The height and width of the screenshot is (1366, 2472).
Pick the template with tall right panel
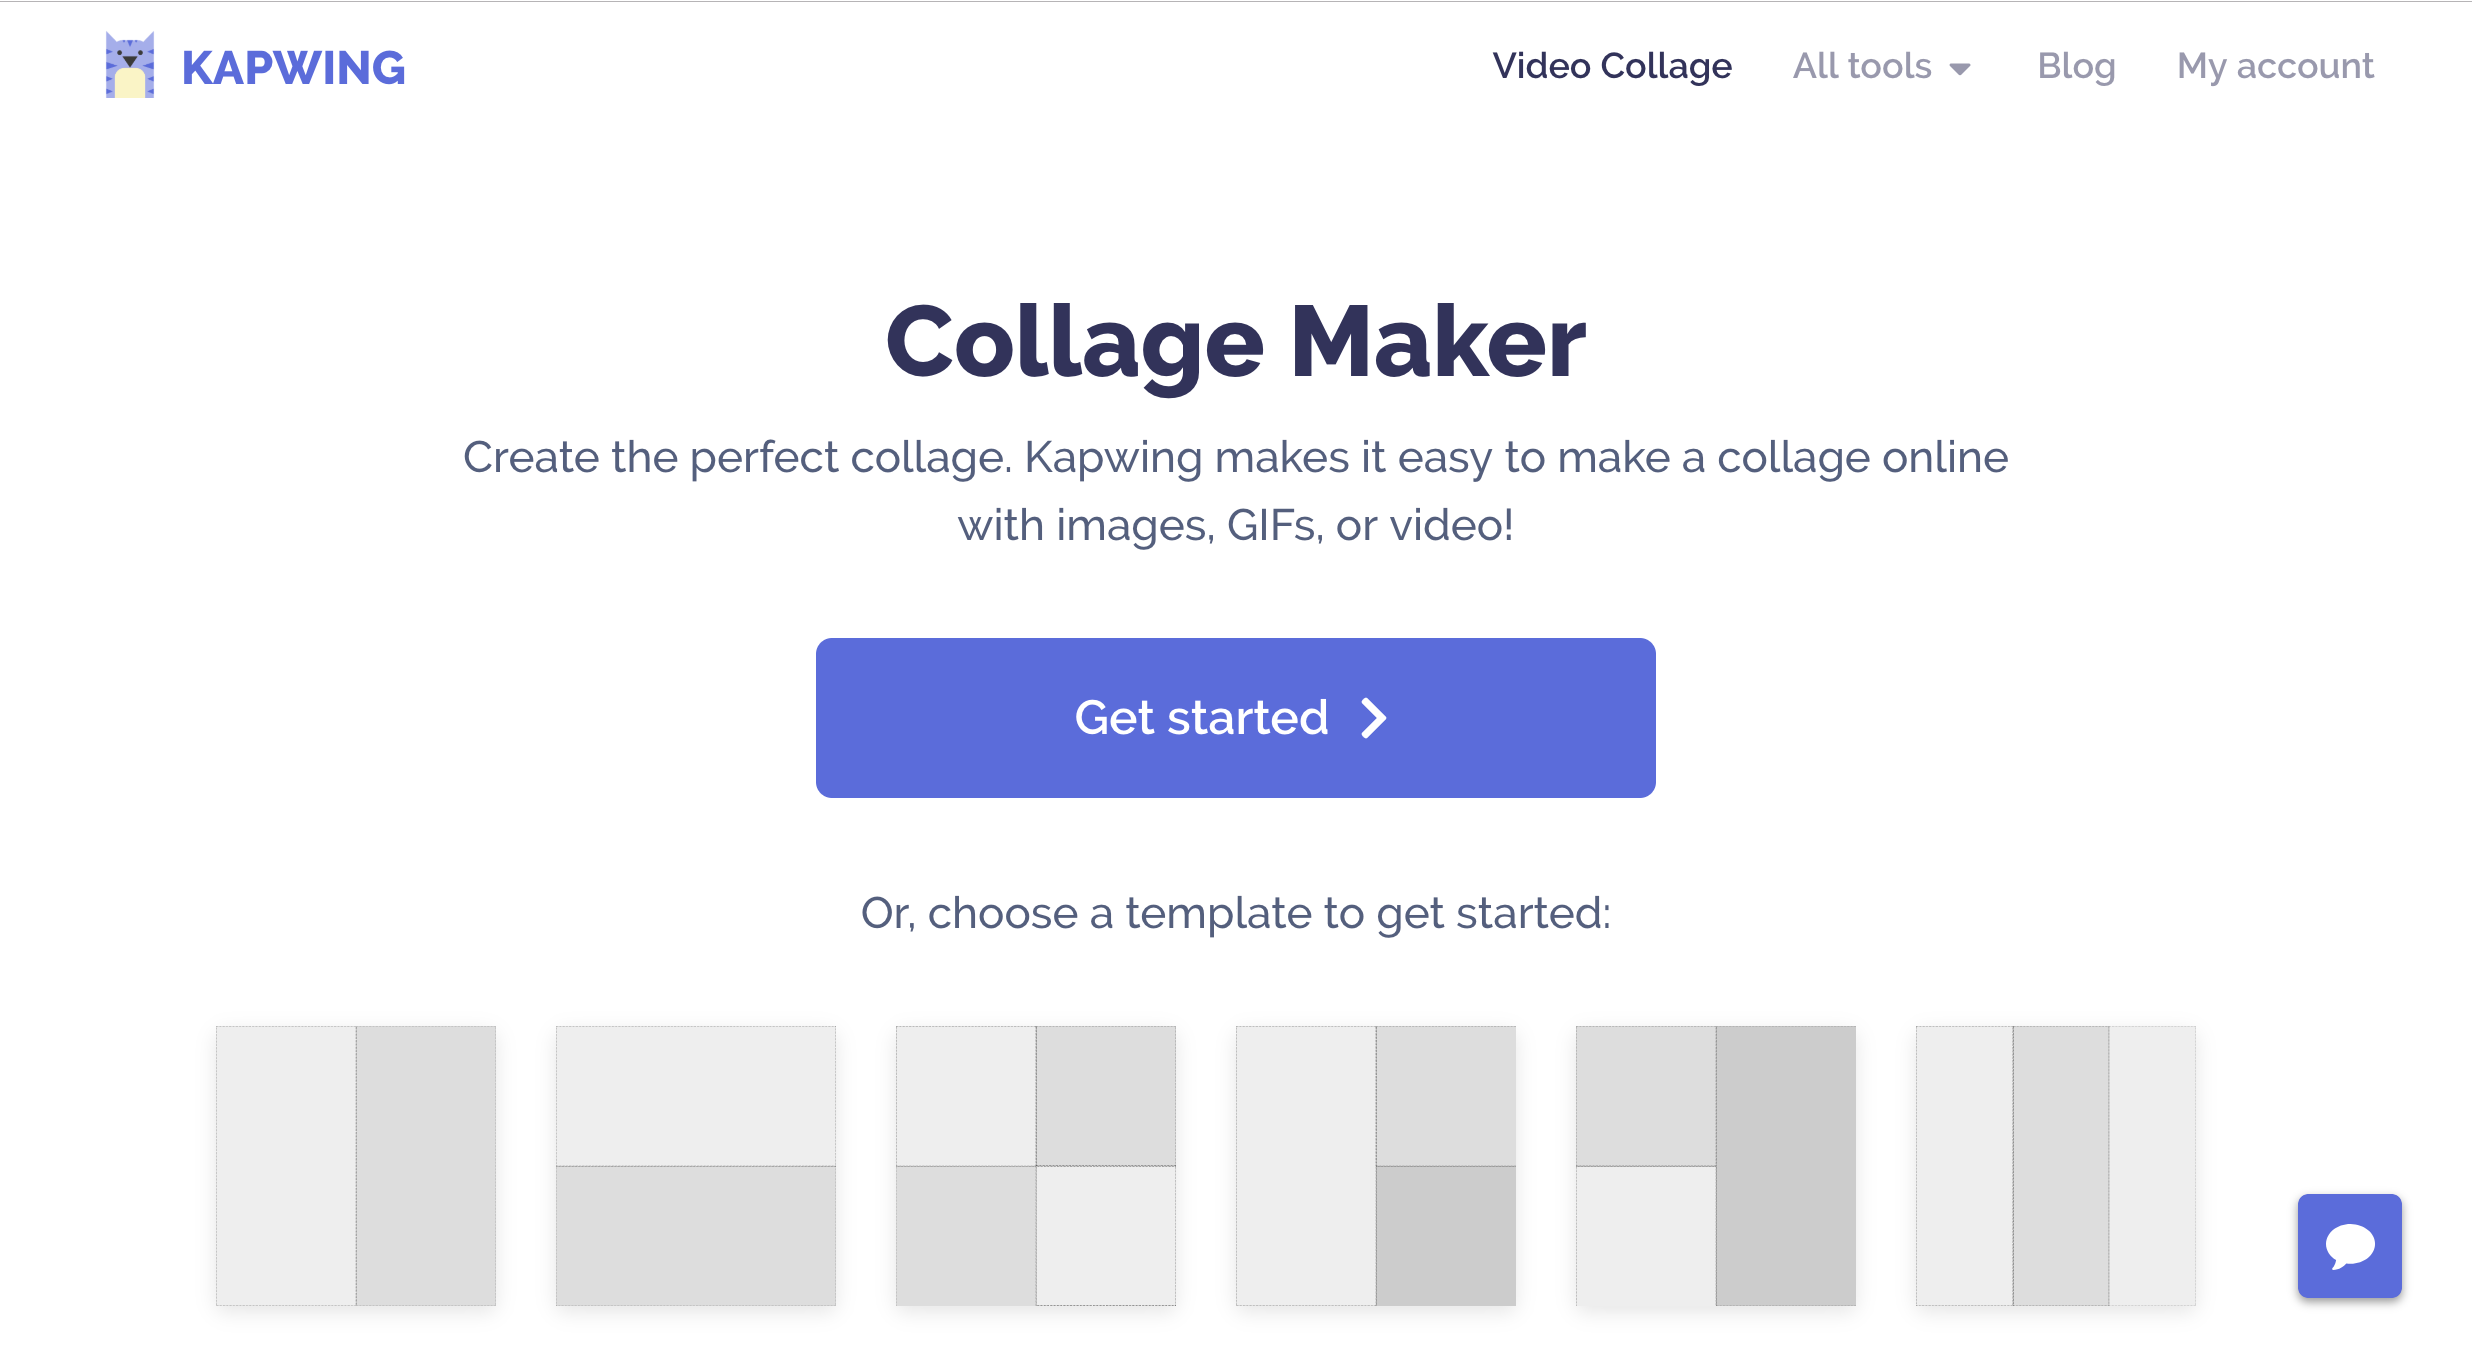(x=1716, y=1166)
